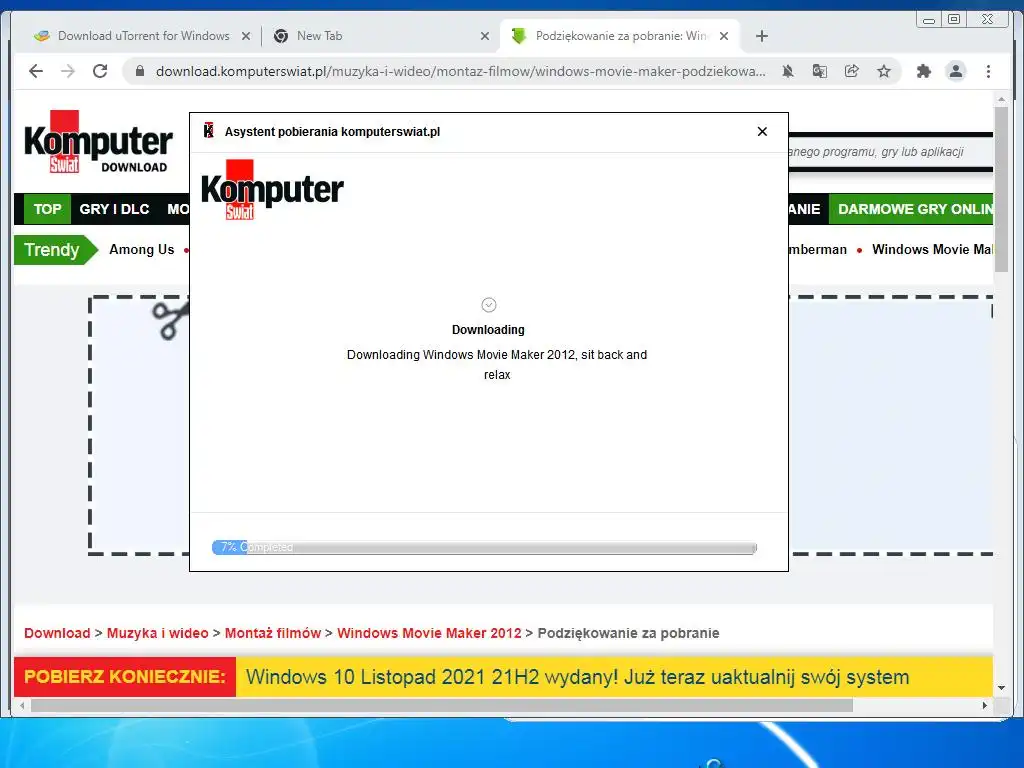The height and width of the screenshot is (768, 1024).
Task: Open Windows Movie Maker trending link
Action: pyautogui.click(x=932, y=249)
